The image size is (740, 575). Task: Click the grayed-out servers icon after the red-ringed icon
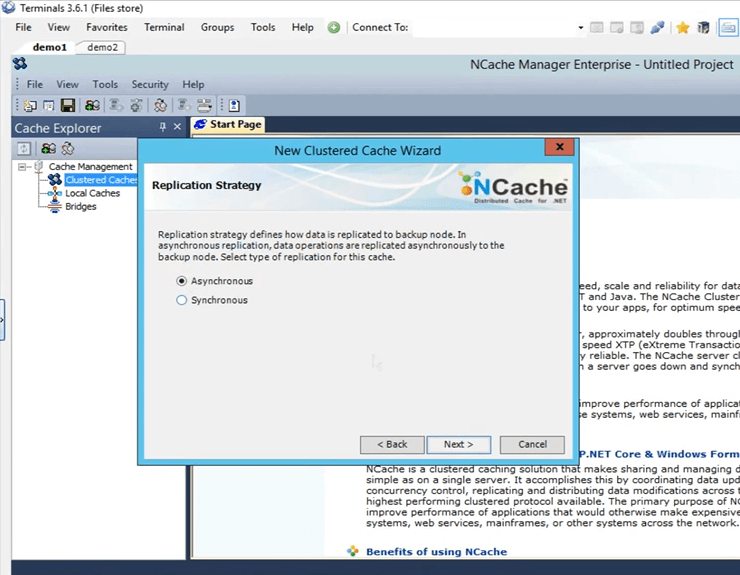pos(184,105)
